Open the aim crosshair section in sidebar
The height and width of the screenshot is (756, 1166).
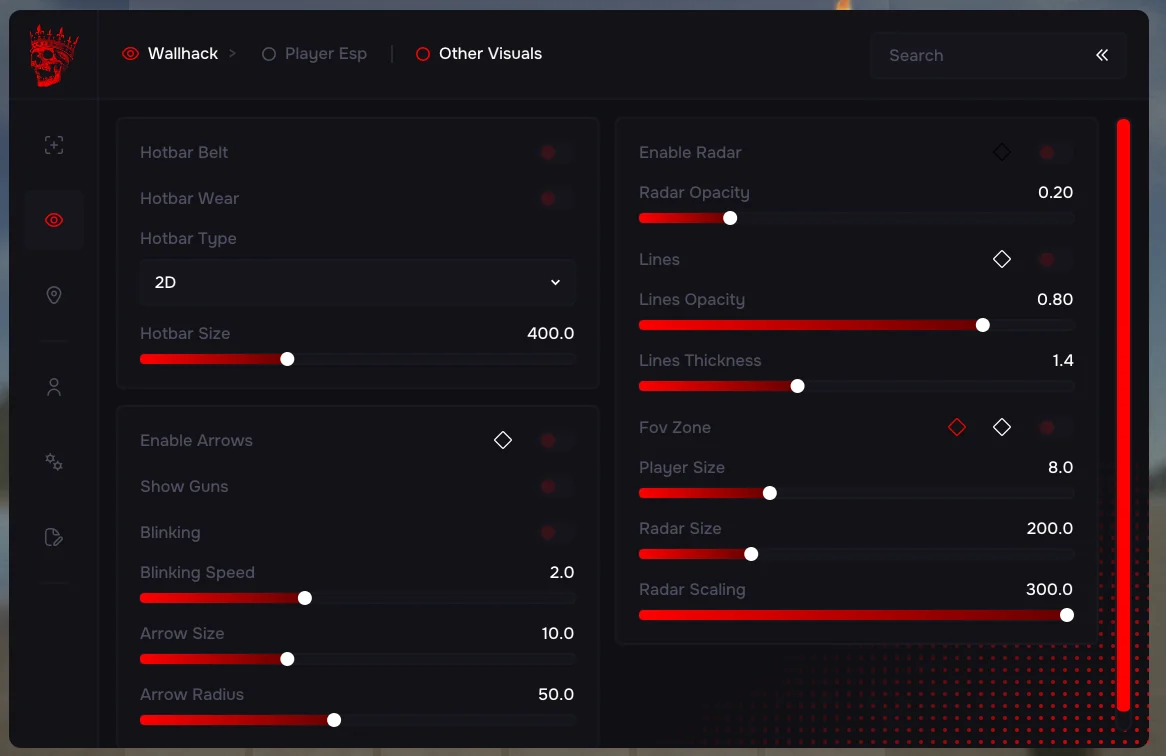tap(54, 145)
